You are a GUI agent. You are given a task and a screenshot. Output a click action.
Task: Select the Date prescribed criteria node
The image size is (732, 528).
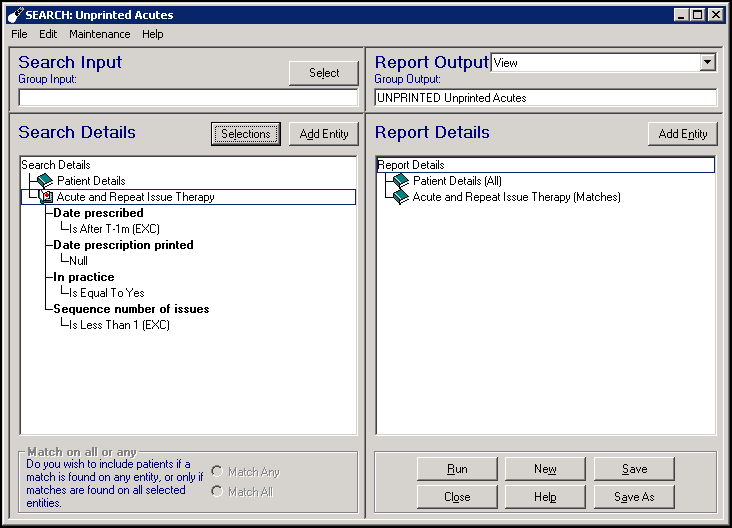[x=98, y=213]
